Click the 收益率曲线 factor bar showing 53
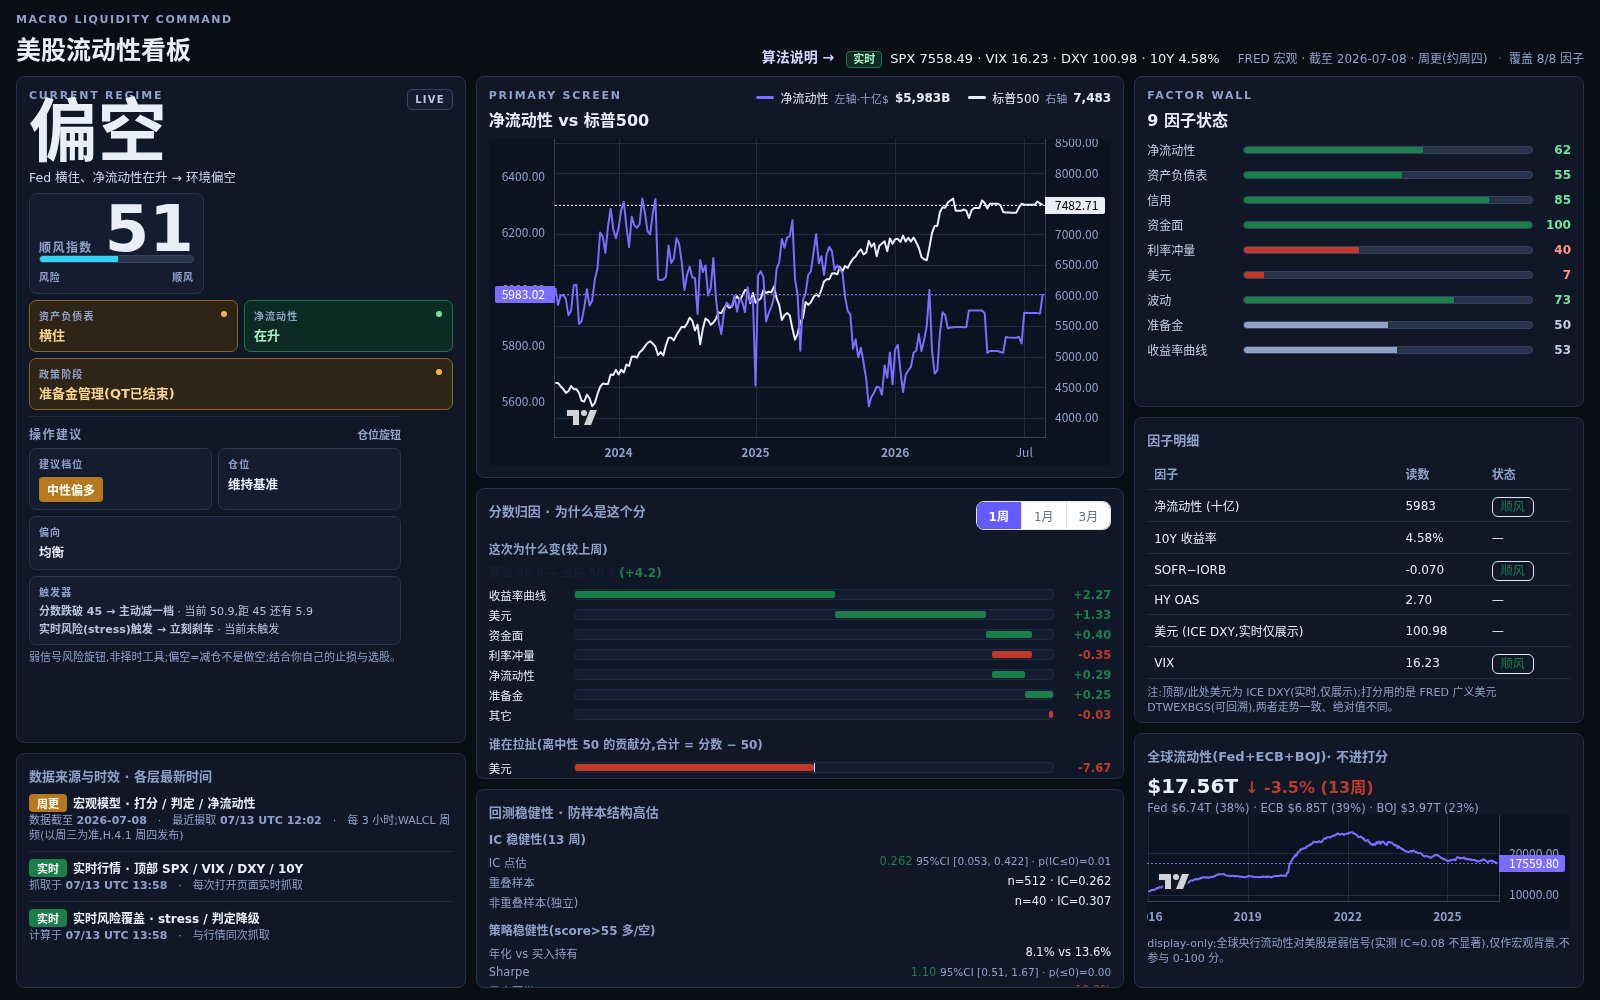1600x1000 pixels. click(1388, 350)
